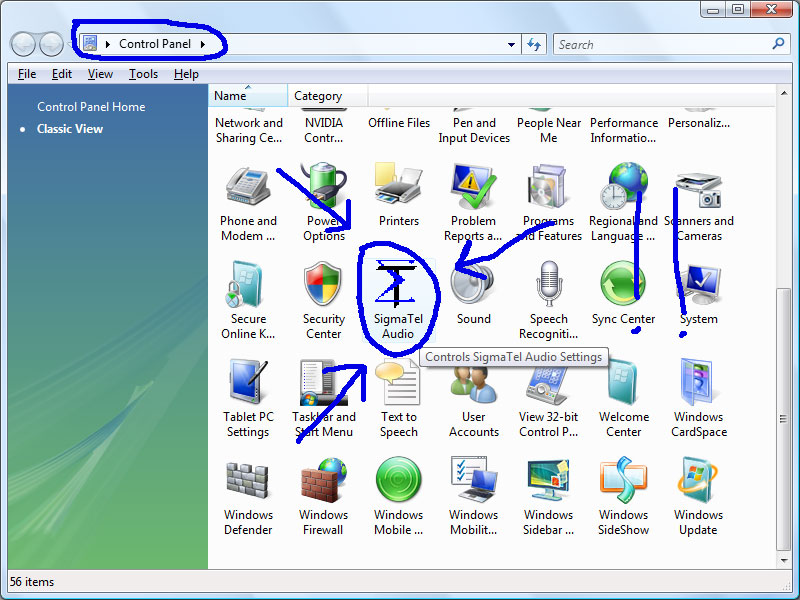Open the Sound settings icon
This screenshot has height=600, width=800.
click(473, 294)
